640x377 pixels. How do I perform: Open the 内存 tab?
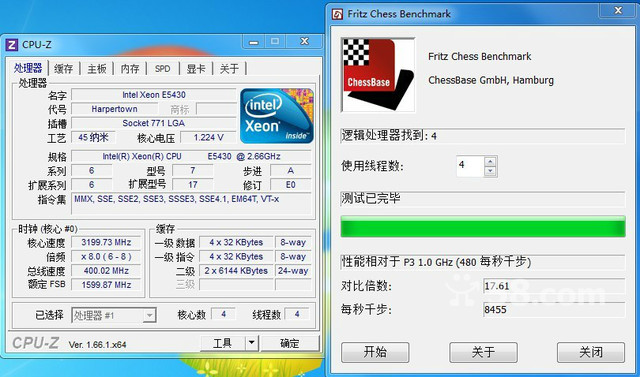tap(130, 68)
